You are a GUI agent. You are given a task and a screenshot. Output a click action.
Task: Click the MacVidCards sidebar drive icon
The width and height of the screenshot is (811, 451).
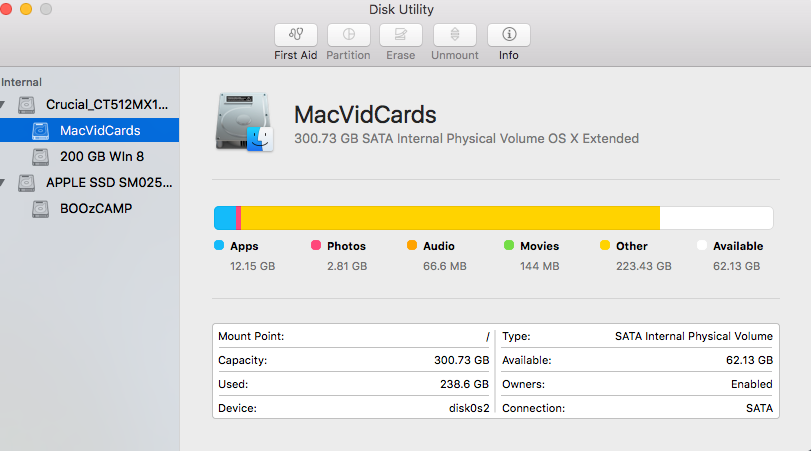(x=40, y=131)
